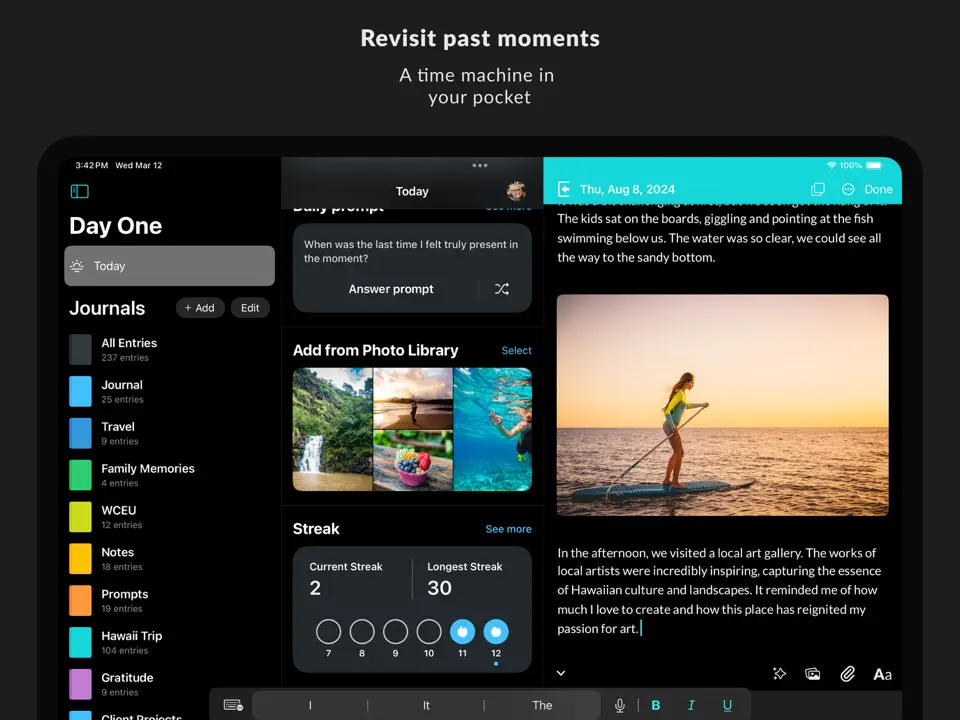The image size is (960, 720).
Task: Select the waterfall photo thumbnail
Action: click(332, 429)
